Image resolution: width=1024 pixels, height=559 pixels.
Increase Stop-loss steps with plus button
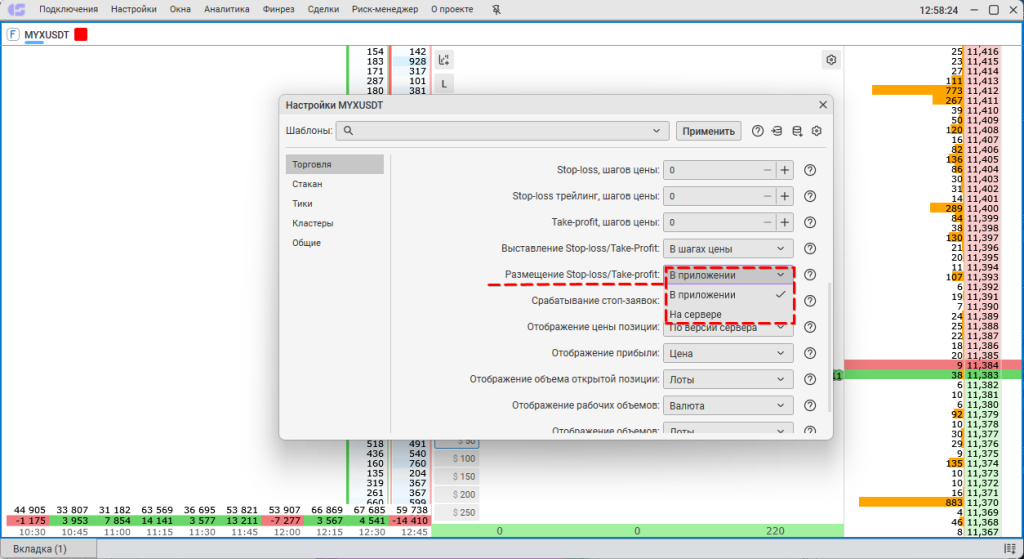pos(785,170)
